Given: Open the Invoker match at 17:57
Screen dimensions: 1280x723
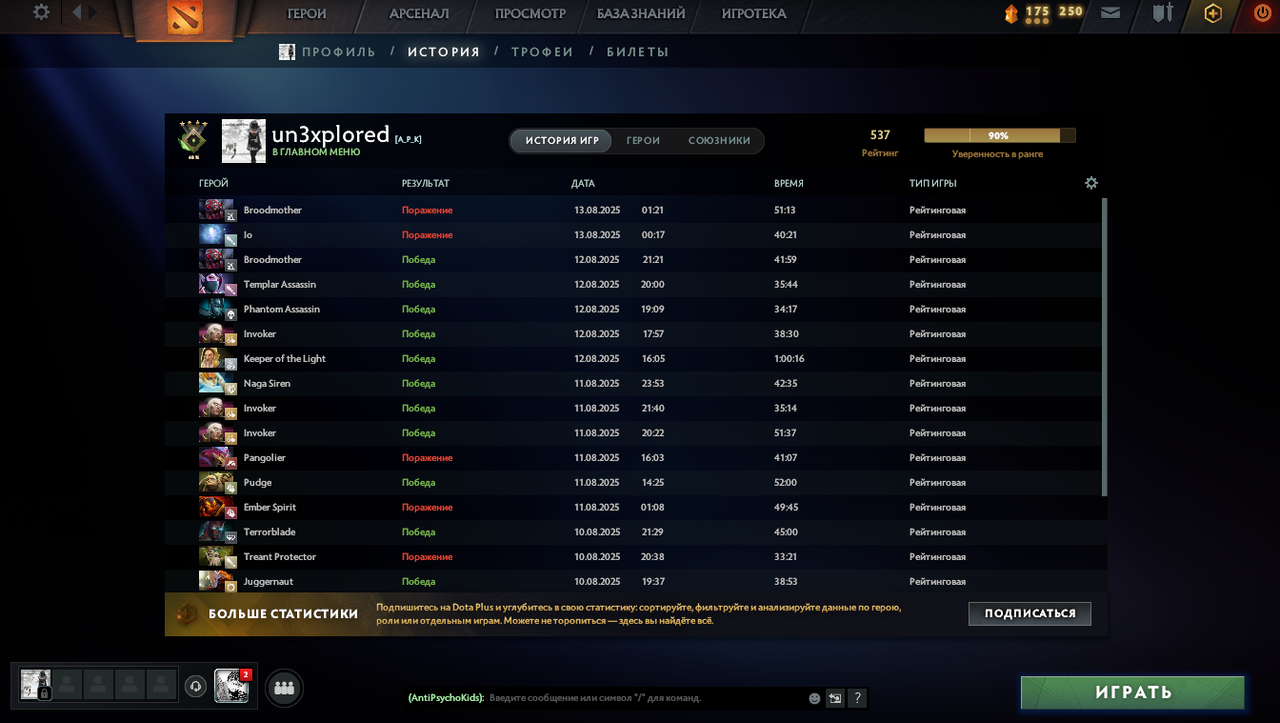Looking at the screenshot, I should [636, 334].
